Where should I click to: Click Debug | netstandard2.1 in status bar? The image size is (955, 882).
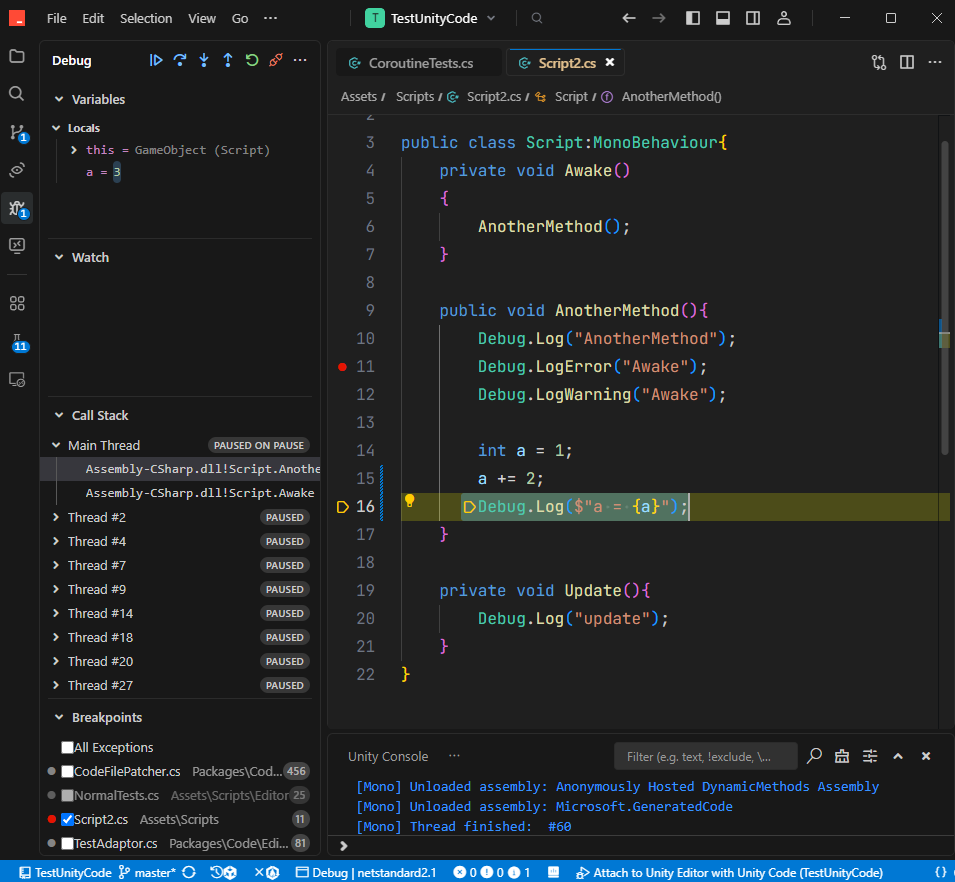366,872
